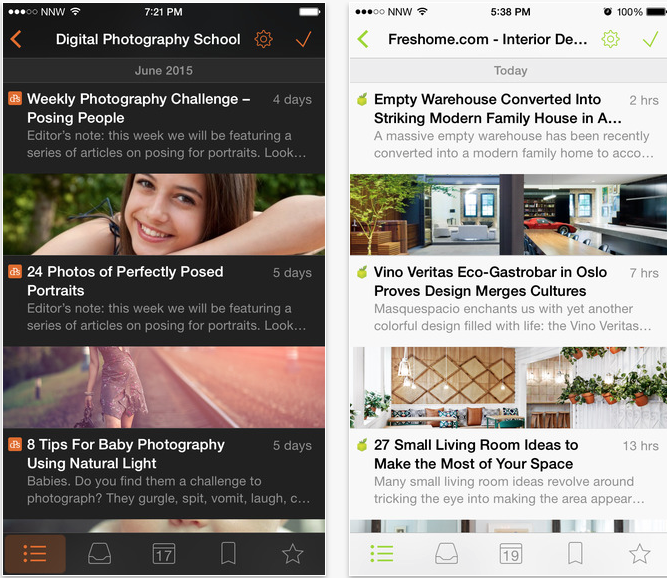Click summary starting 'Many small living room ideas'
The width and height of the screenshot is (667, 578).
point(509,490)
